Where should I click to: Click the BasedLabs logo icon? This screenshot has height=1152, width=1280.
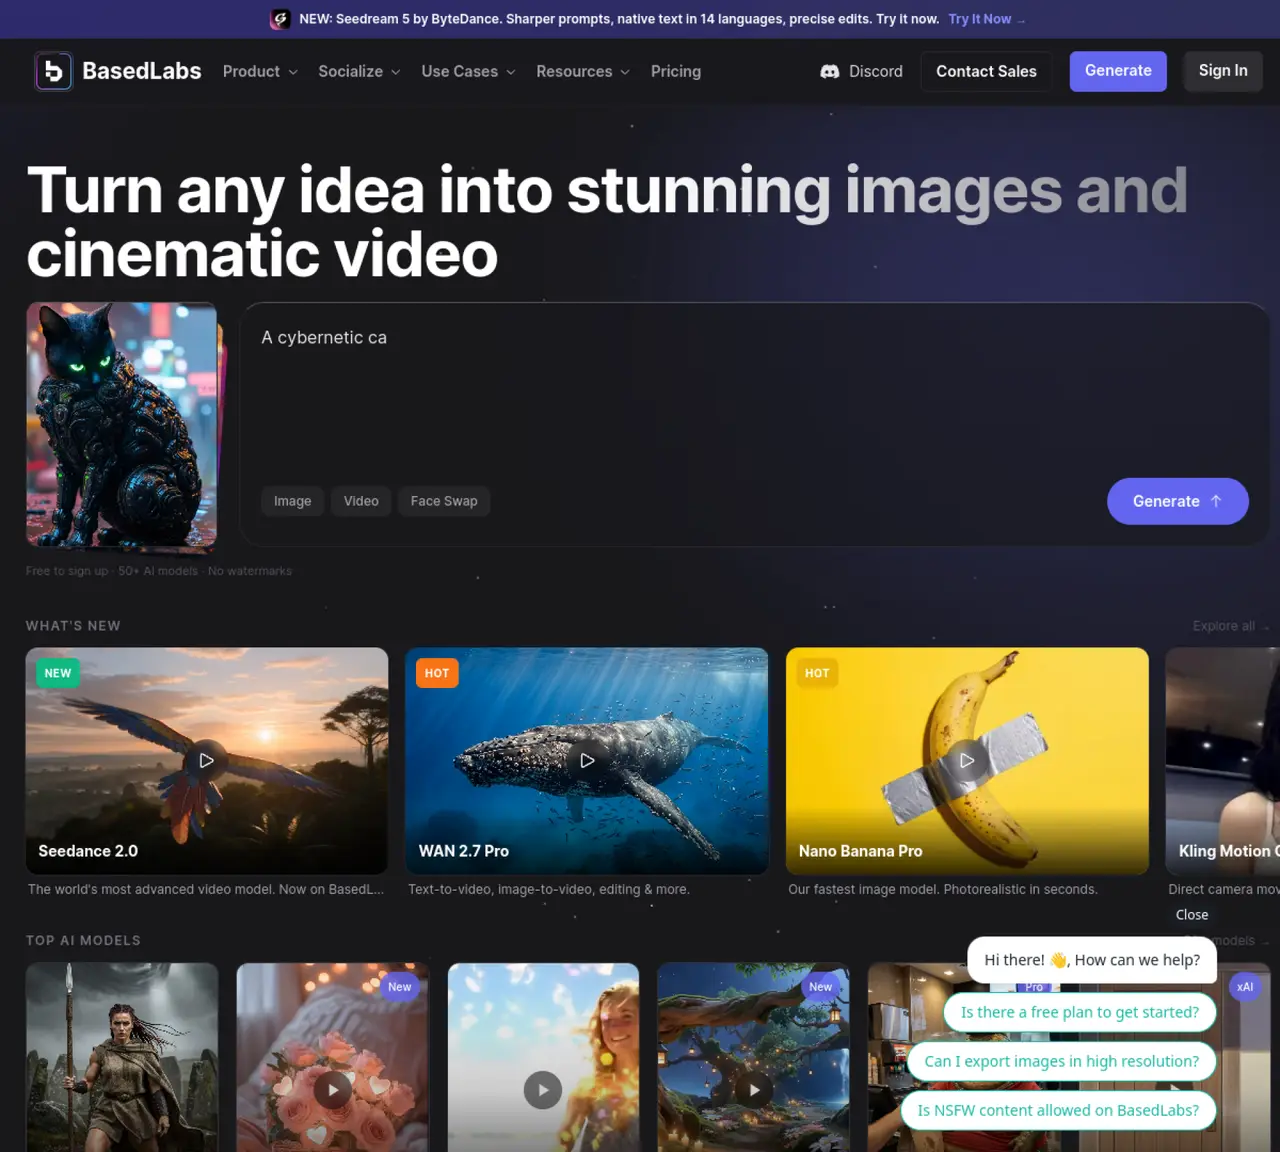click(x=53, y=71)
